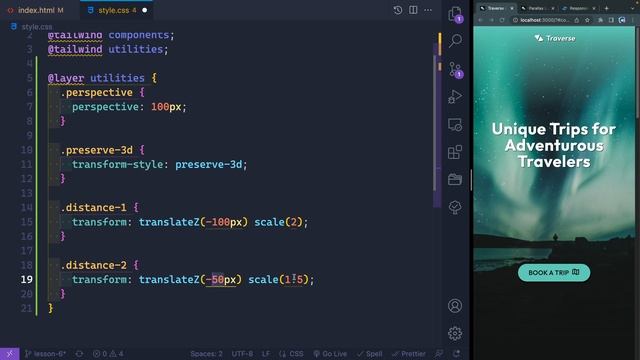This screenshot has width=640, height=360.
Task: Open the Source Control view icon
Action: [455, 69]
